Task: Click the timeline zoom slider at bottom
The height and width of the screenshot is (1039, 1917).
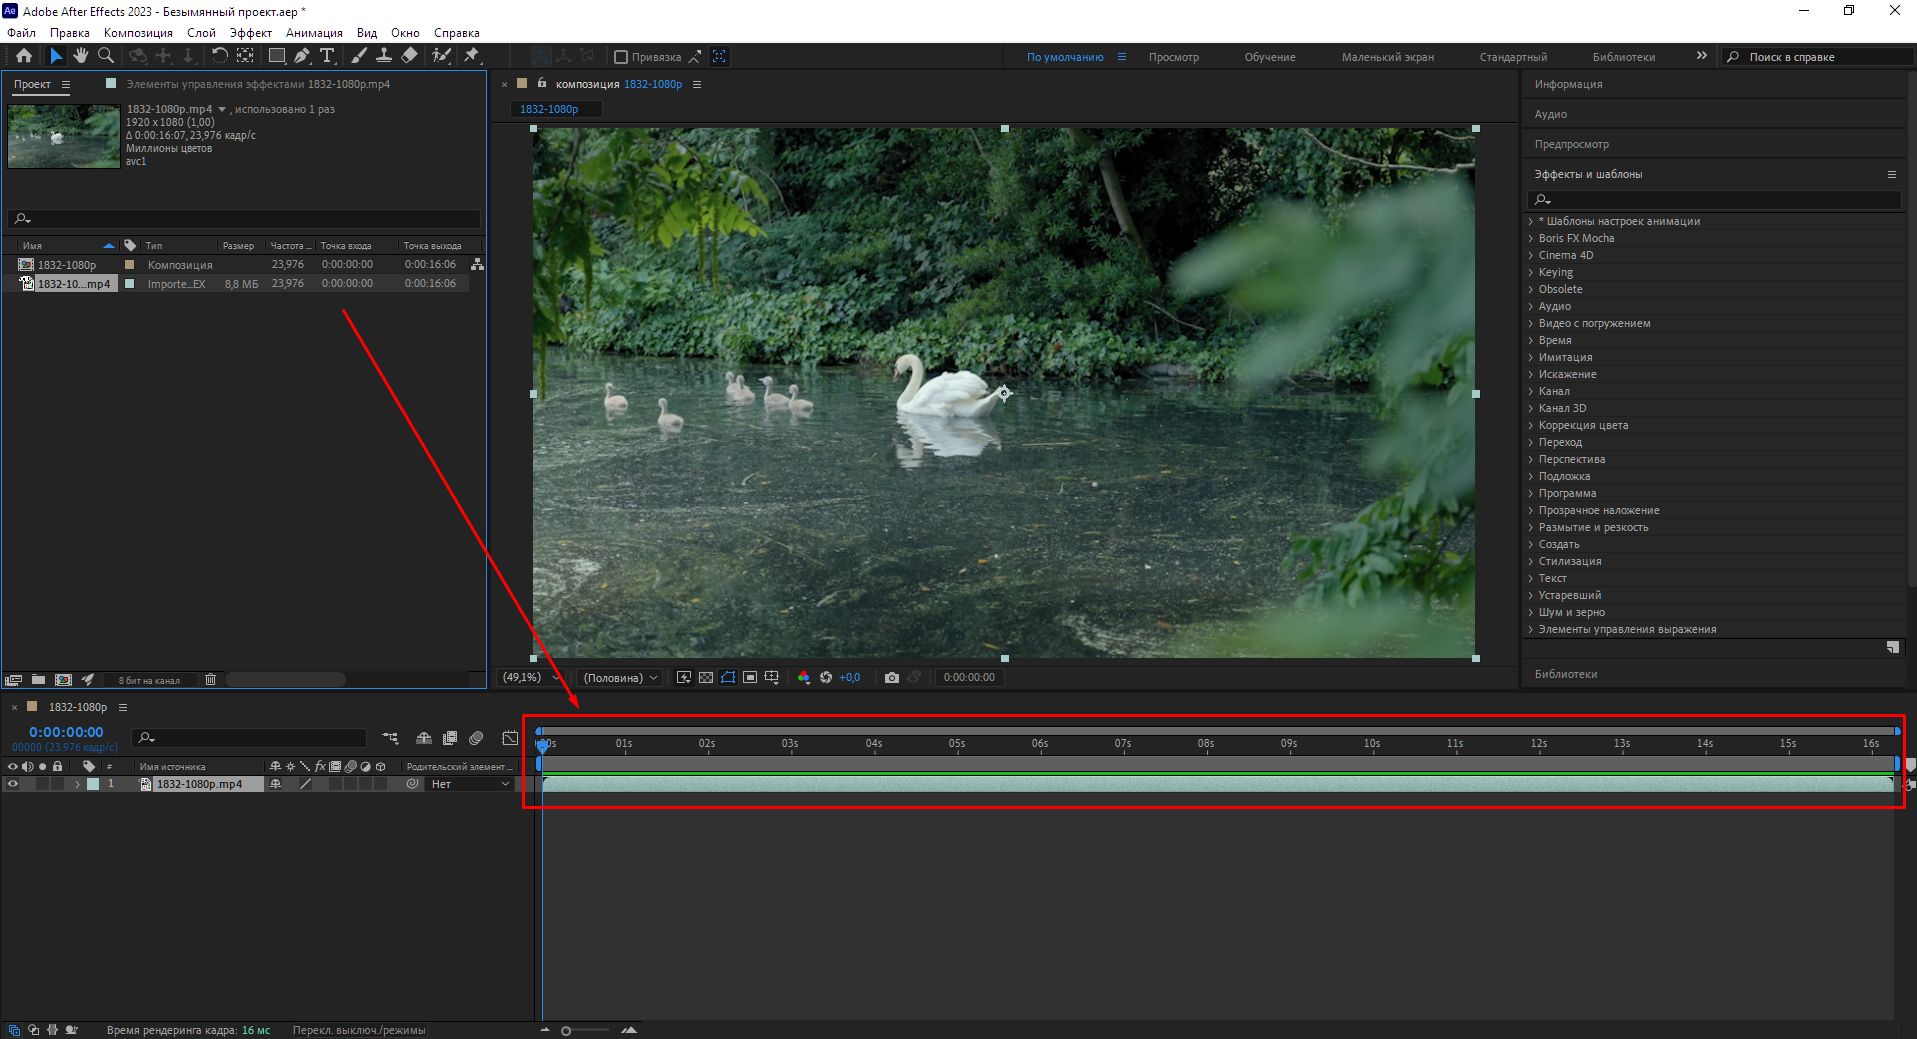Action: (585, 1030)
